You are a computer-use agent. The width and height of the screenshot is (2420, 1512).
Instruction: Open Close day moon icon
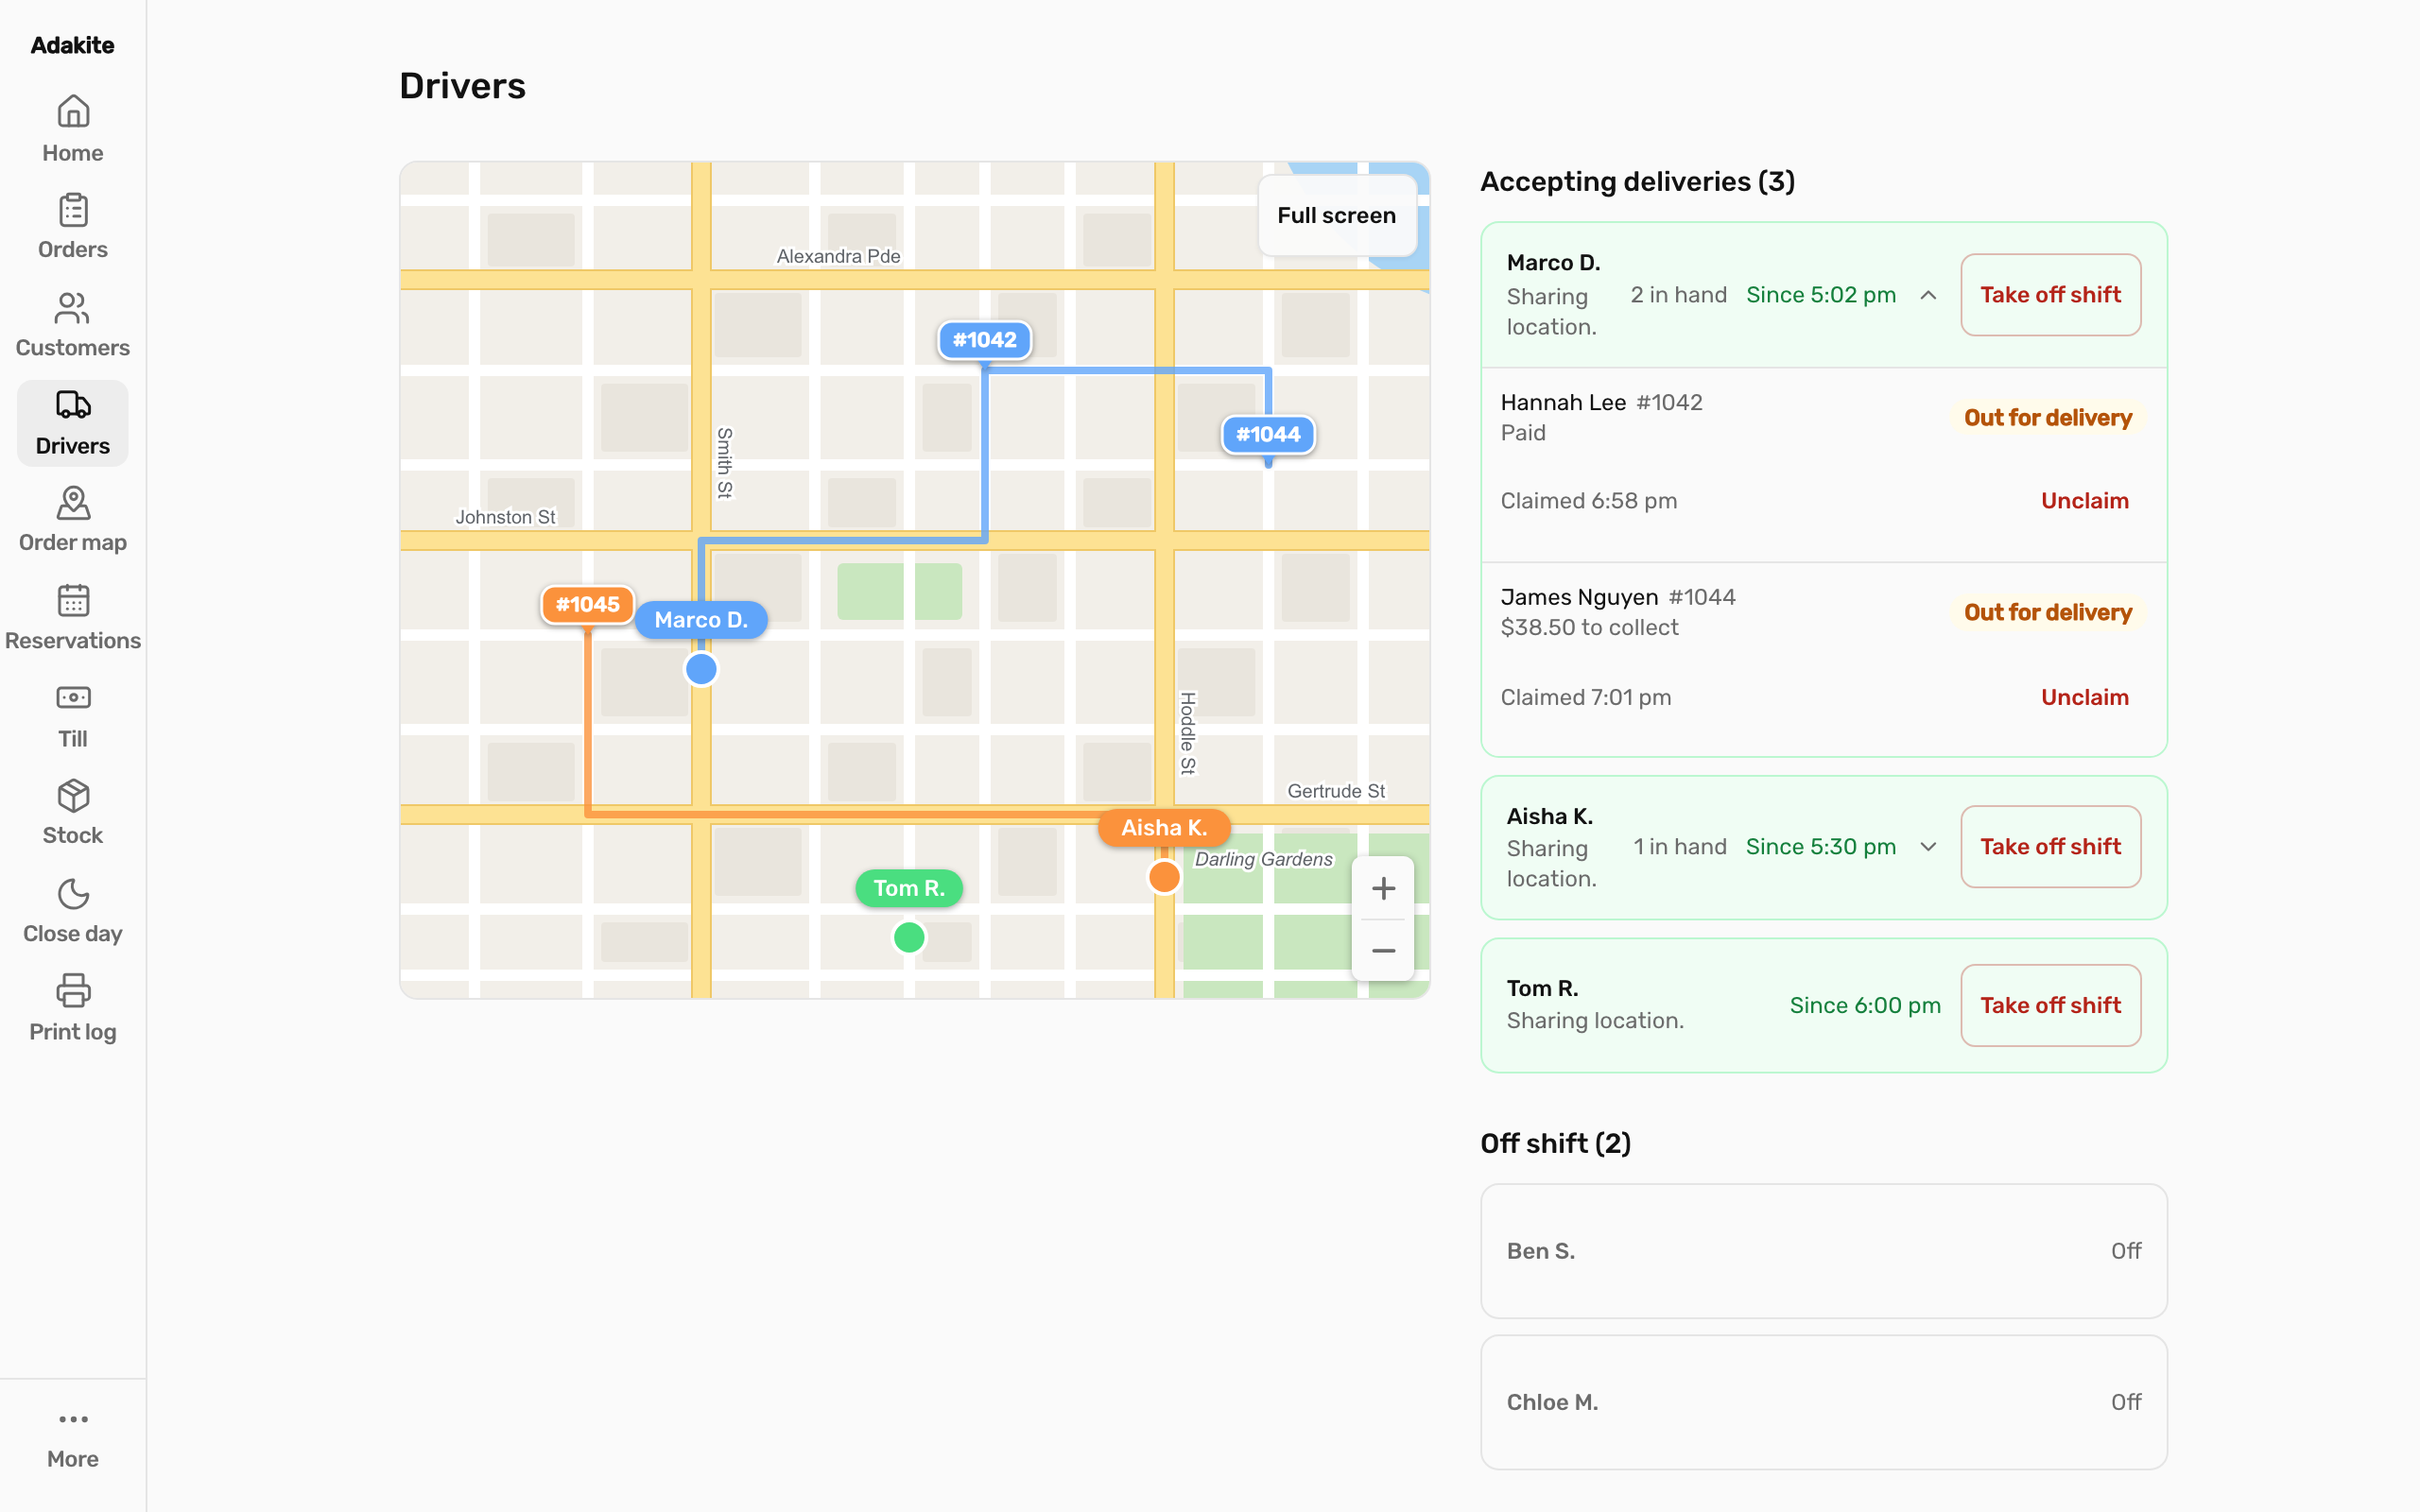73,894
